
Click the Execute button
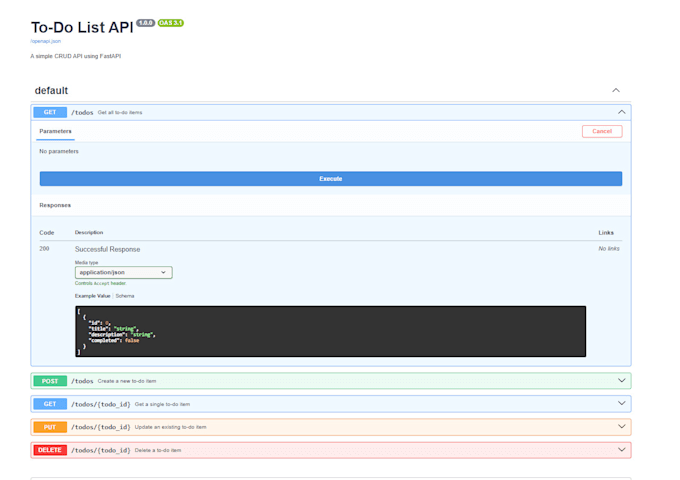(330, 179)
